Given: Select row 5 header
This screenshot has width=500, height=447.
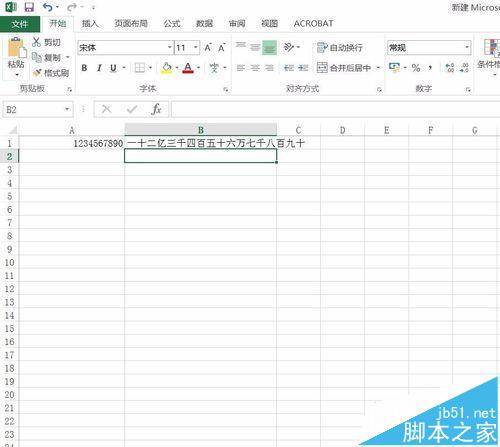Looking at the screenshot, I should click(x=9, y=196).
